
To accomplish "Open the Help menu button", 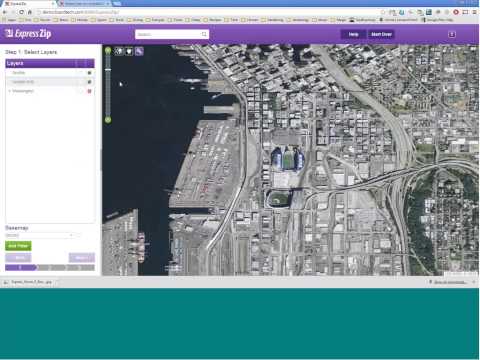I will [353, 34].
